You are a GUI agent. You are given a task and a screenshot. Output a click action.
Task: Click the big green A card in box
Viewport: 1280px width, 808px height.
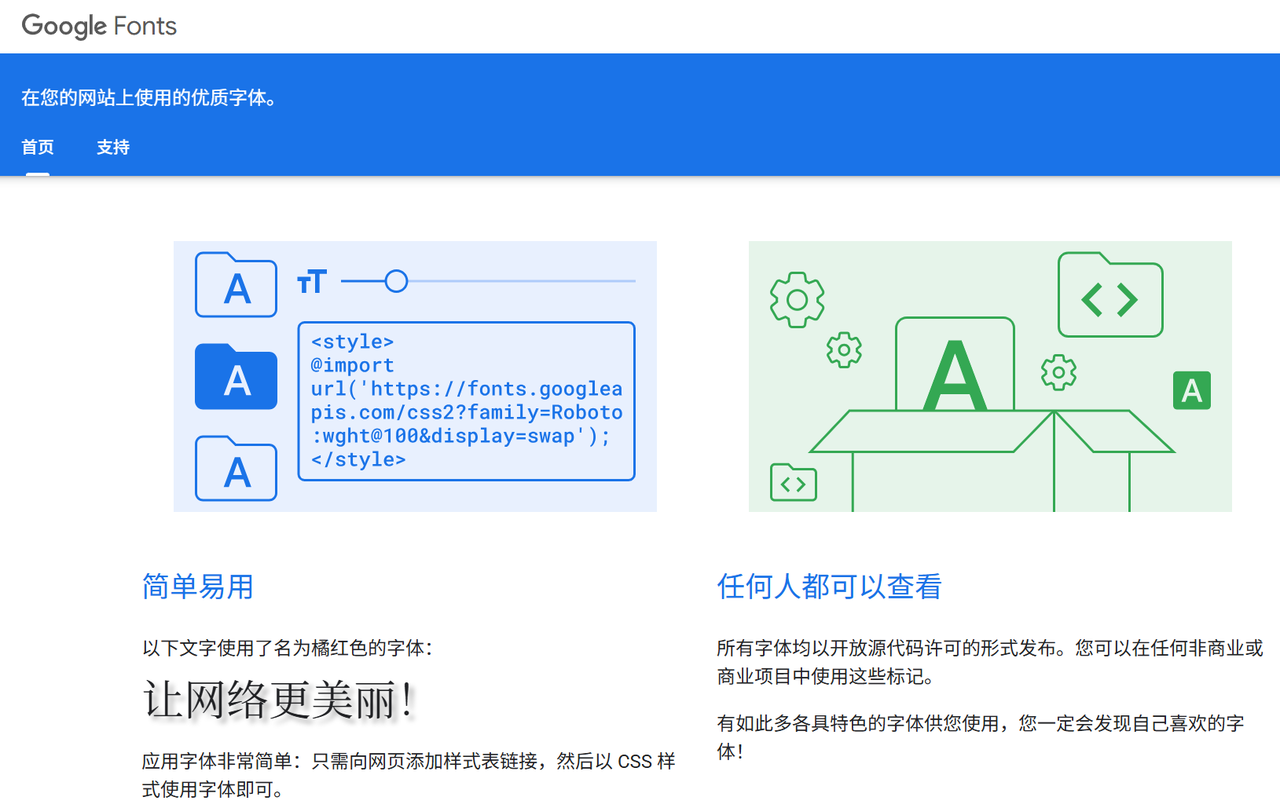click(x=955, y=367)
